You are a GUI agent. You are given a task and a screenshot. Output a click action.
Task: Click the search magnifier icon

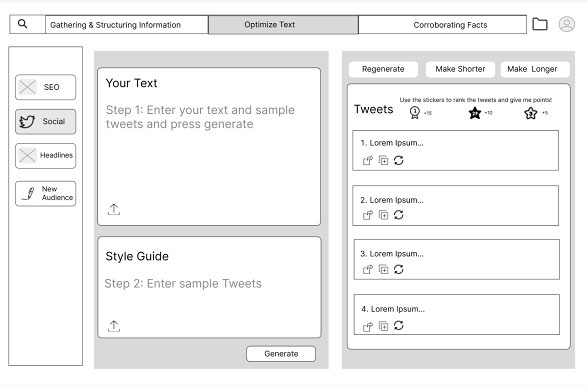click(22, 24)
